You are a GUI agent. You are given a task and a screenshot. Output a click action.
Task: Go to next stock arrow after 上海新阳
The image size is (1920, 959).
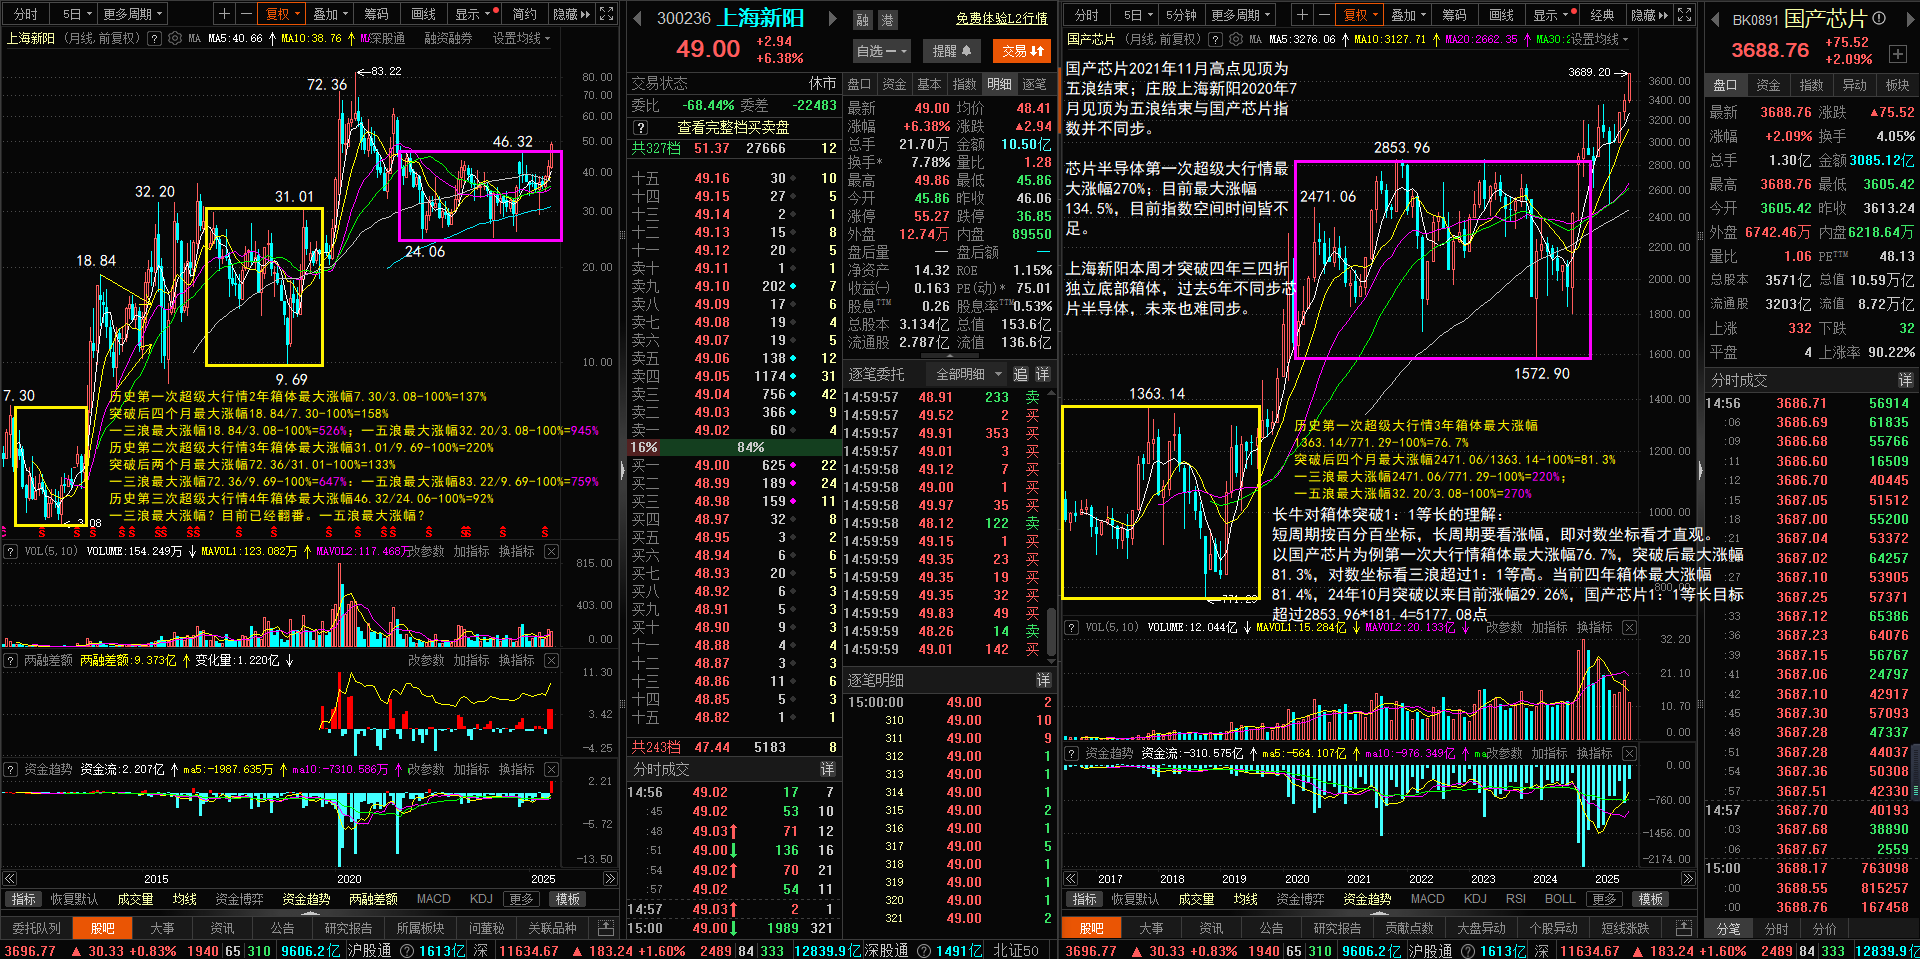pos(831,18)
